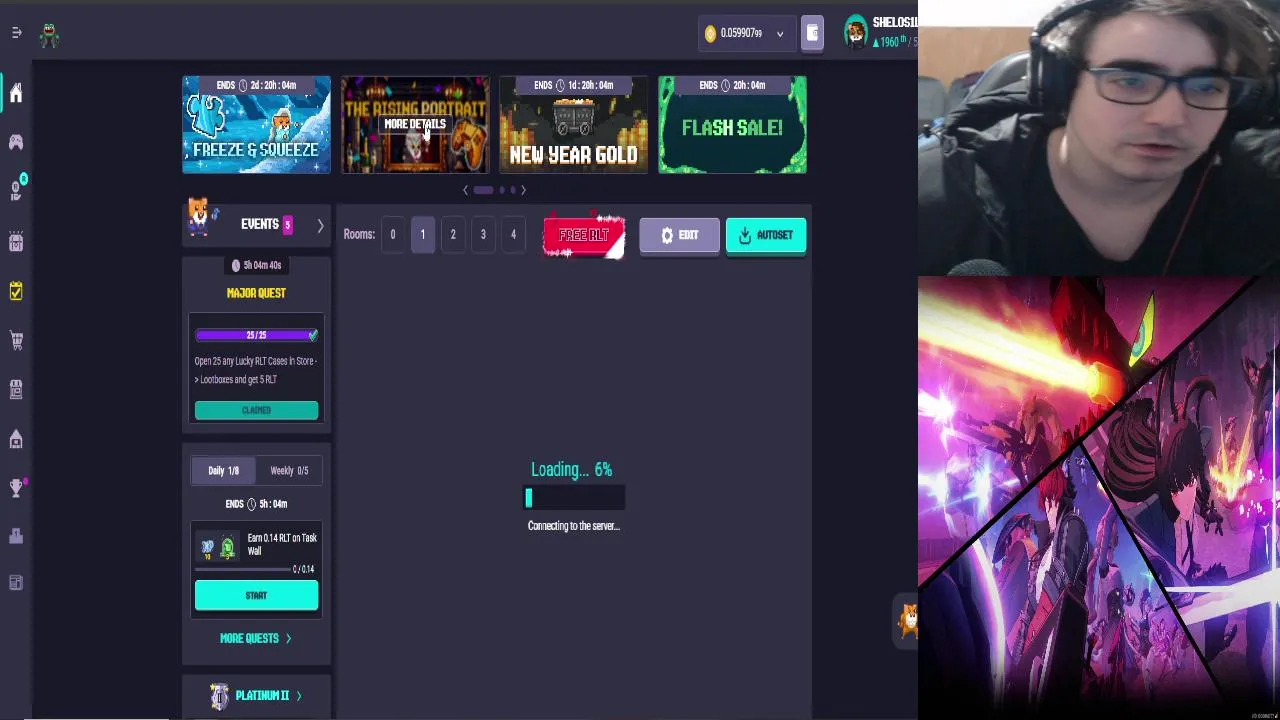Click the Task Wall quest reward icon
The width and height of the screenshot is (1280, 720).
click(217, 547)
